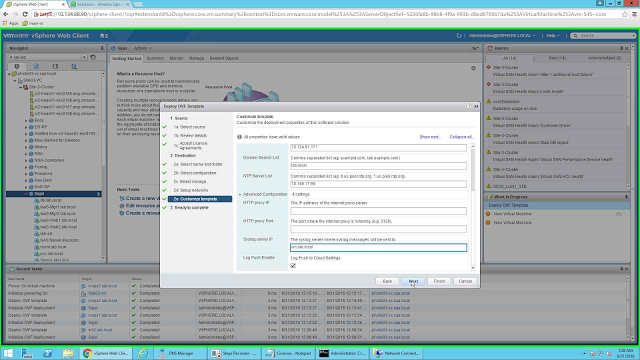Select NAS Server-Rockstor in the tree
Screen dimensions: 640x360
(x=60, y=240)
